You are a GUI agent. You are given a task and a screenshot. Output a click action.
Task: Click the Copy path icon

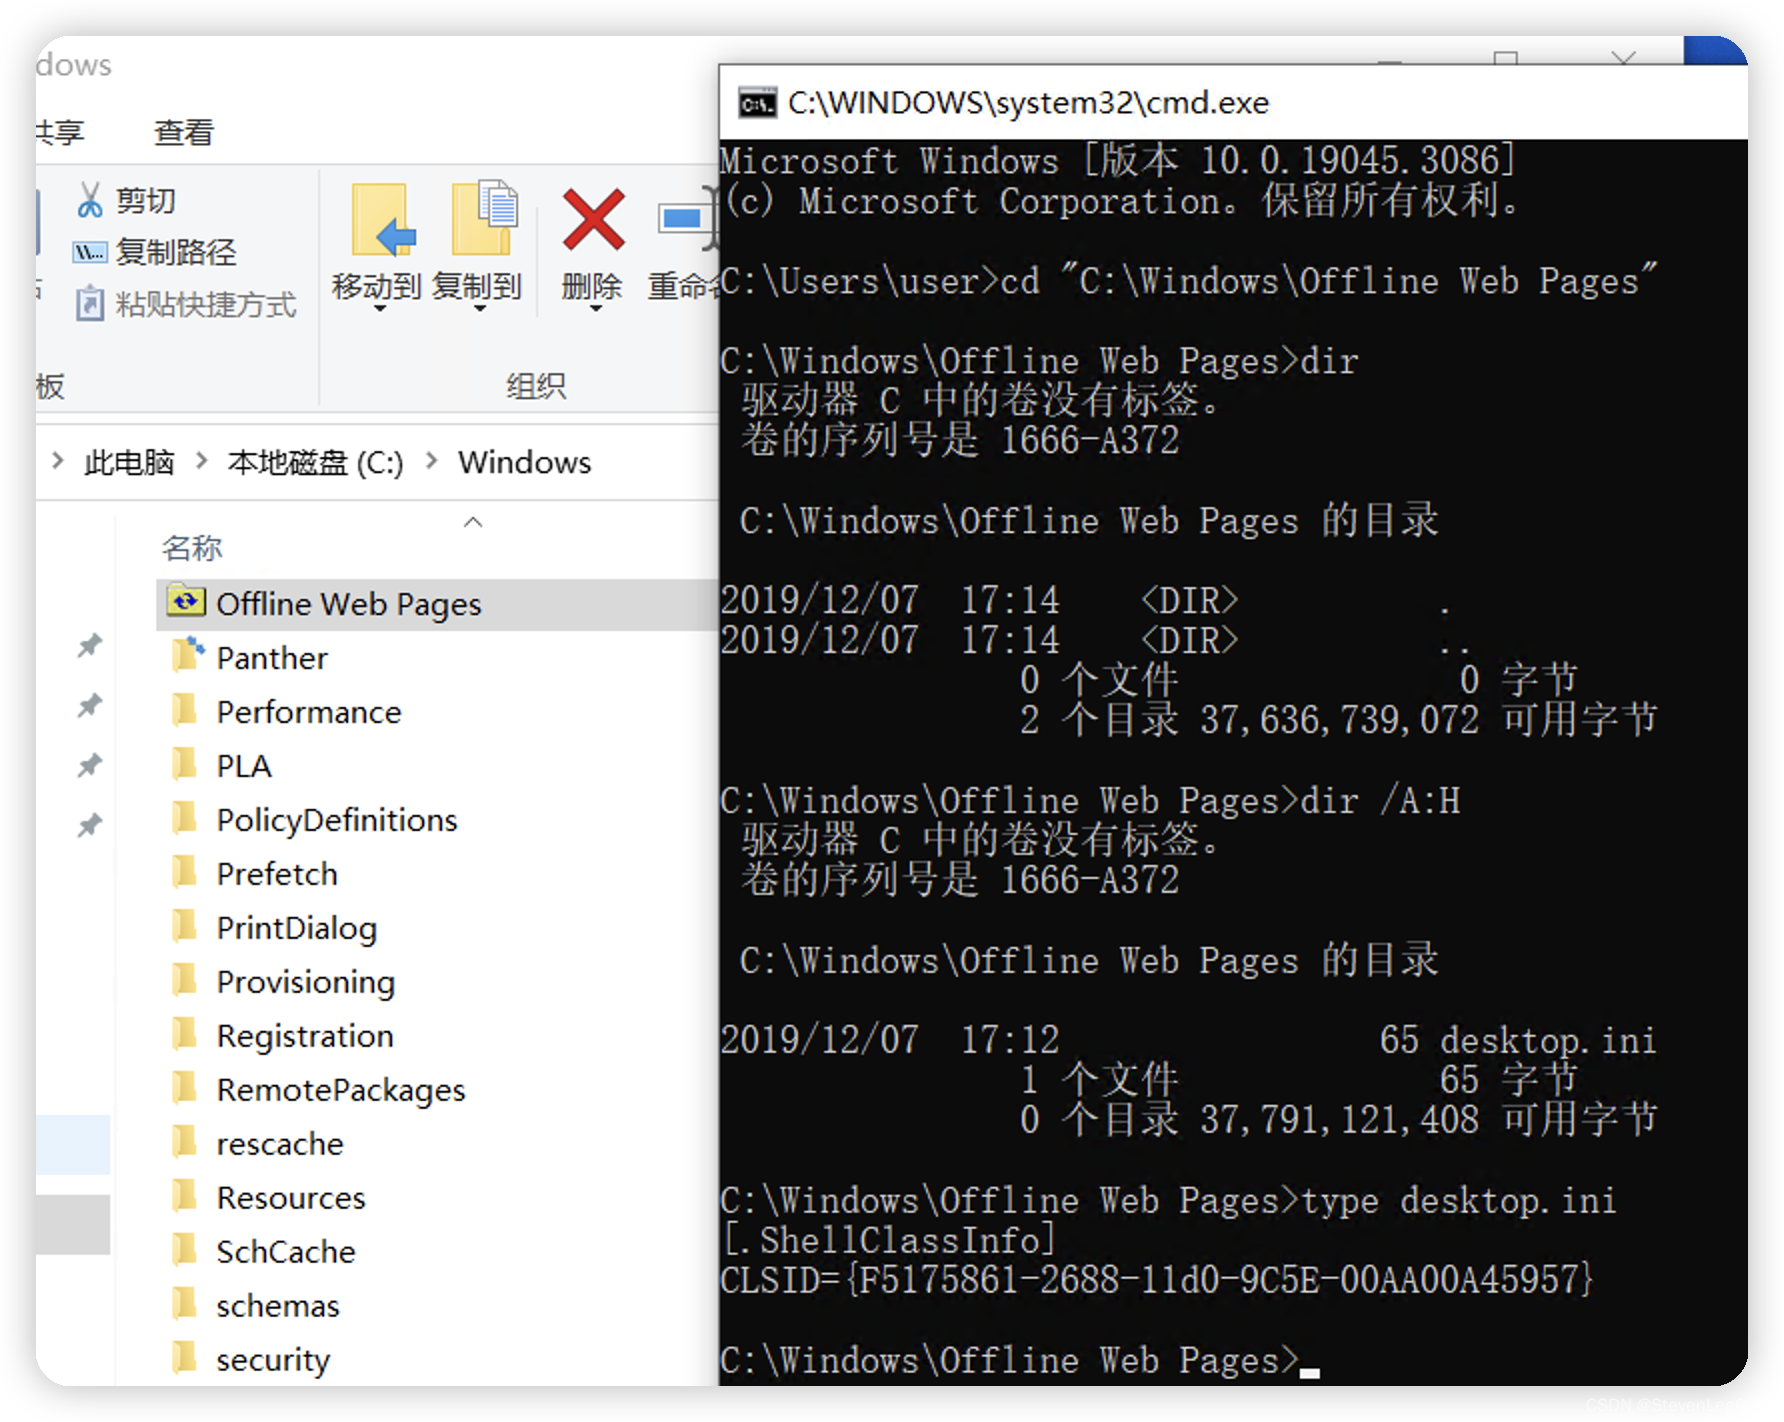90,252
